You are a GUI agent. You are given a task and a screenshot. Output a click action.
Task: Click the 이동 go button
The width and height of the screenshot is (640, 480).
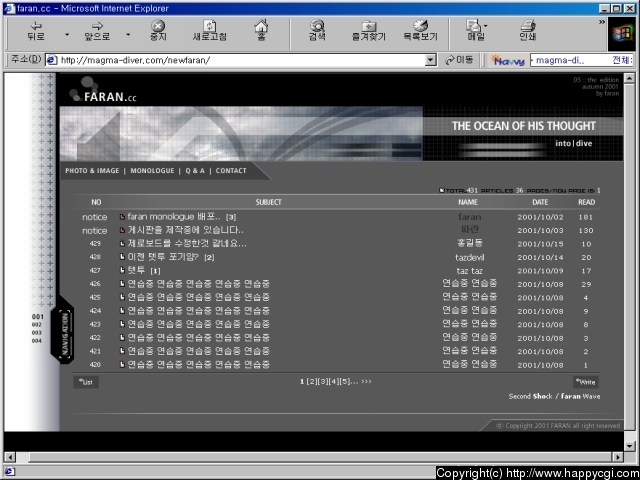pyautogui.click(x=459, y=60)
